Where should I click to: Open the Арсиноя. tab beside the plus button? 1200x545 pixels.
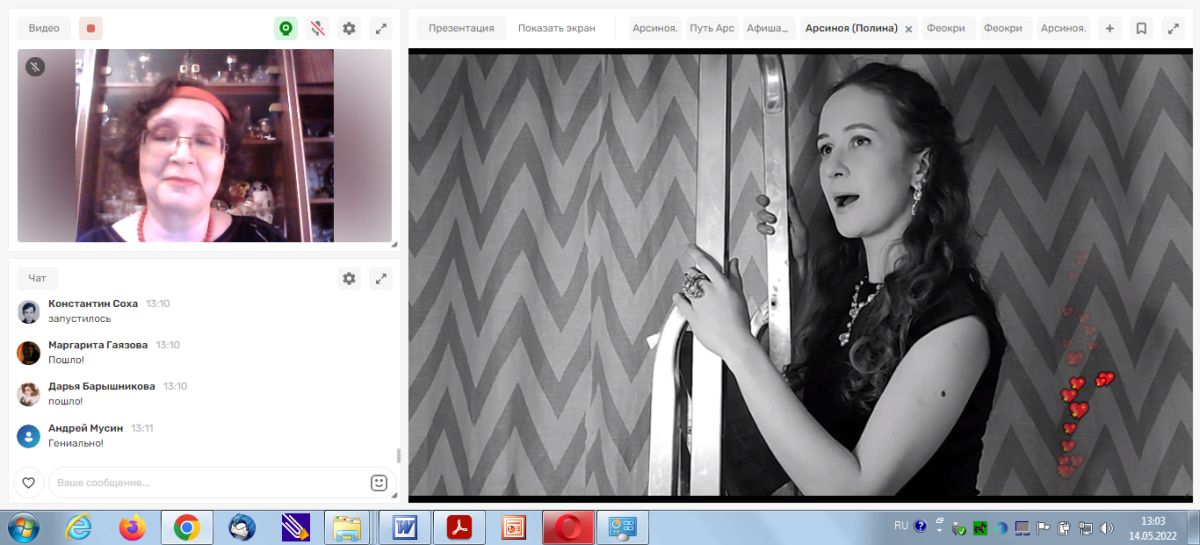(x=1063, y=28)
